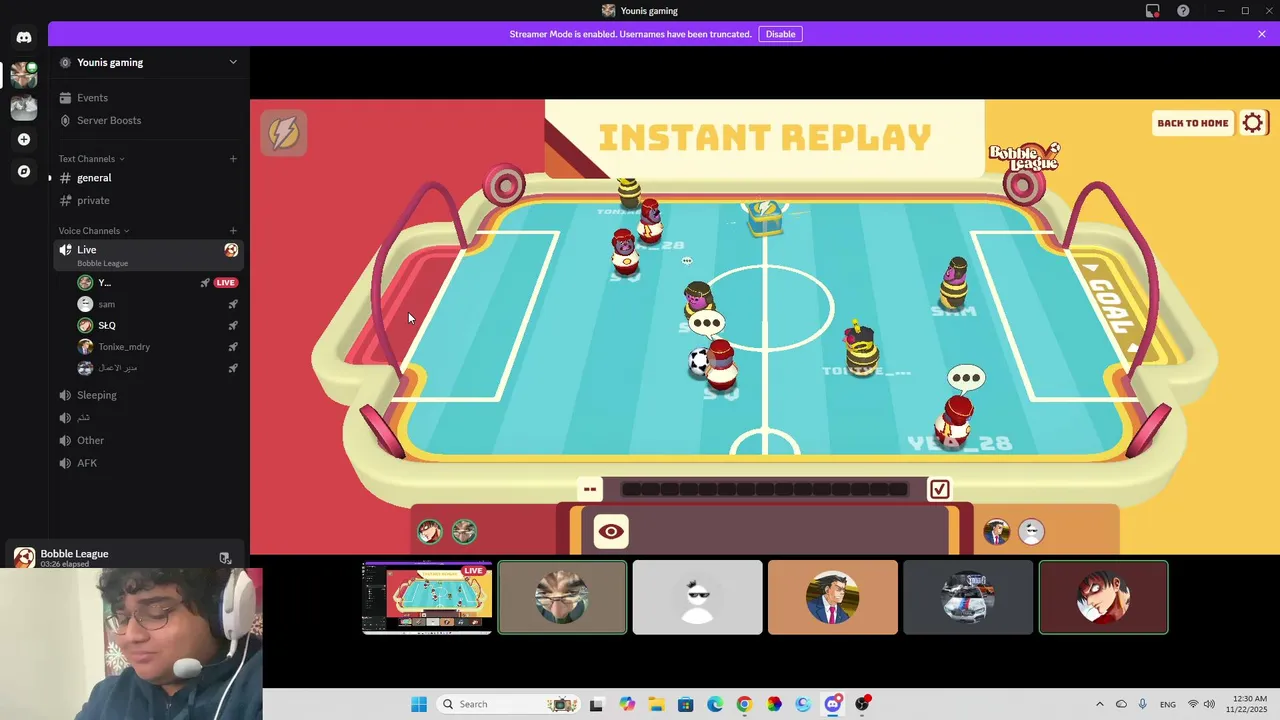Click the move timeline bar
The image size is (1280, 720).
765,489
